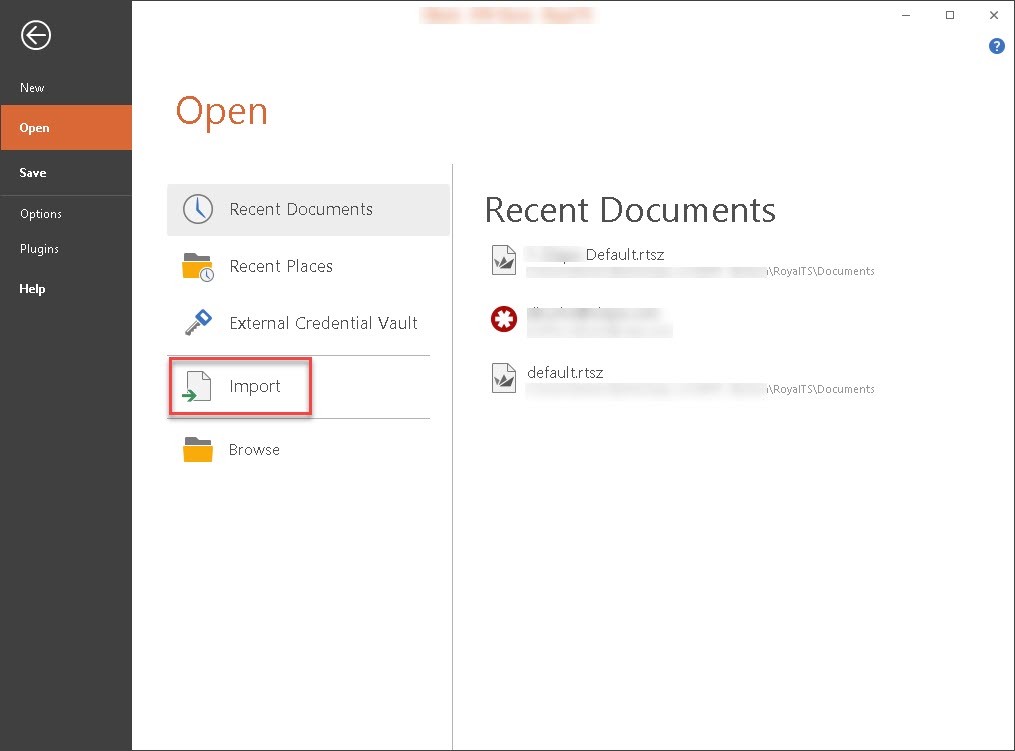
Task: Click the Recent Places label
Action: pos(281,267)
